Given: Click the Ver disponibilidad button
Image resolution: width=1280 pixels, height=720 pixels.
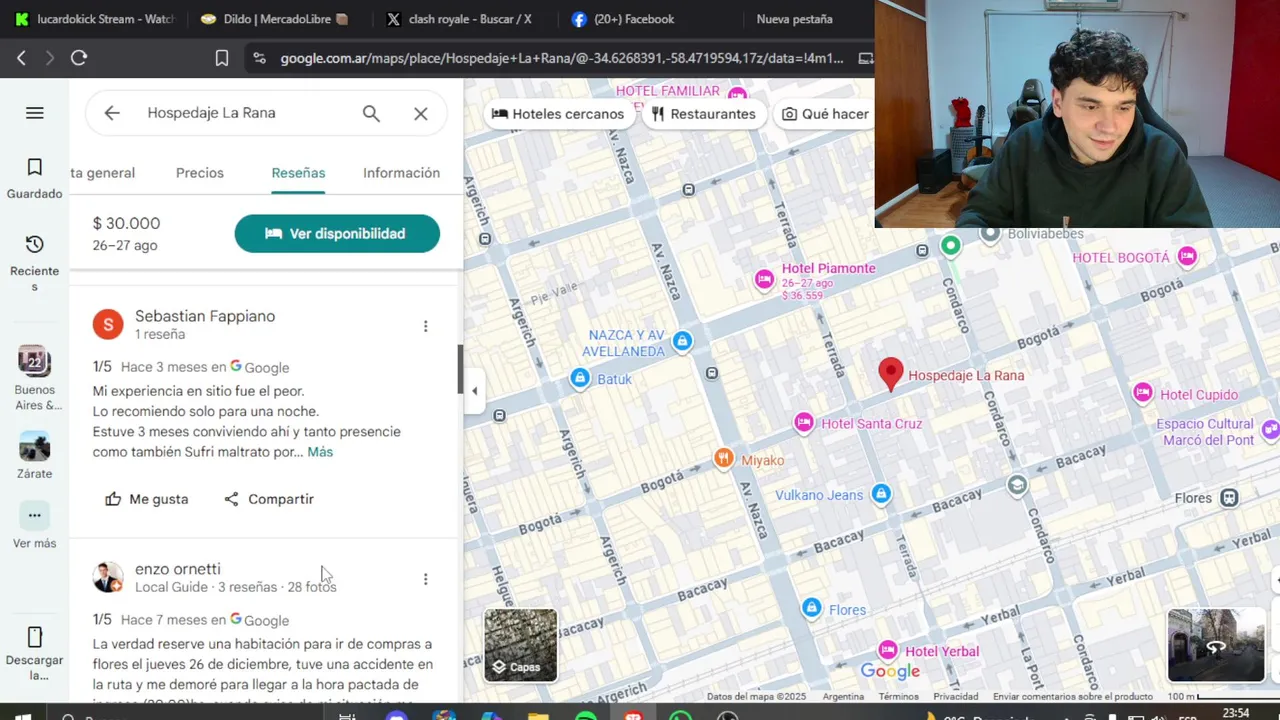Looking at the screenshot, I should click(x=337, y=233).
